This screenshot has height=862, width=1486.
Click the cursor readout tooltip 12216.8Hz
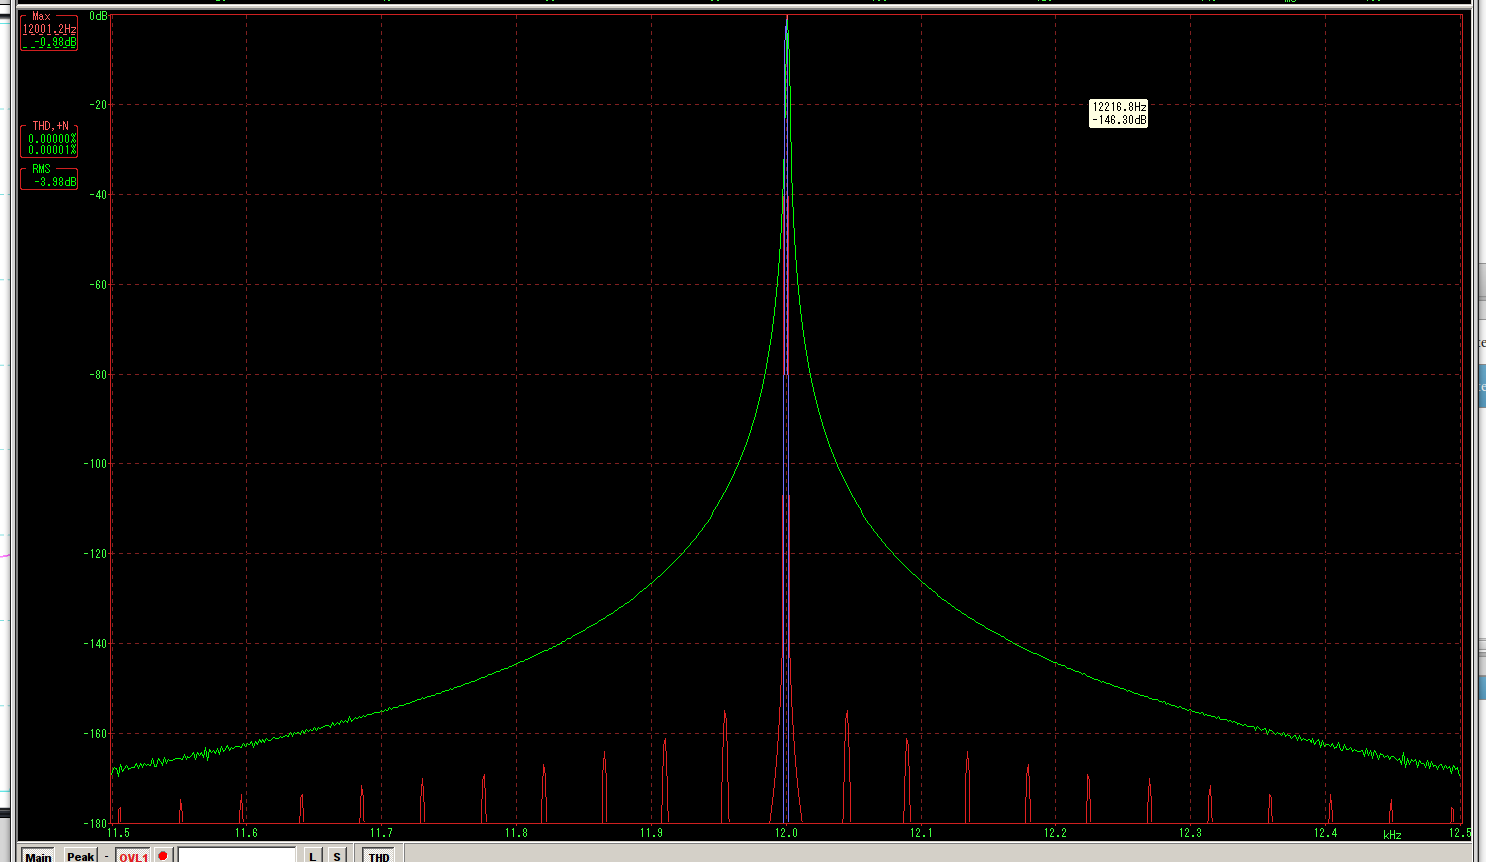(x=1119, y=113)
